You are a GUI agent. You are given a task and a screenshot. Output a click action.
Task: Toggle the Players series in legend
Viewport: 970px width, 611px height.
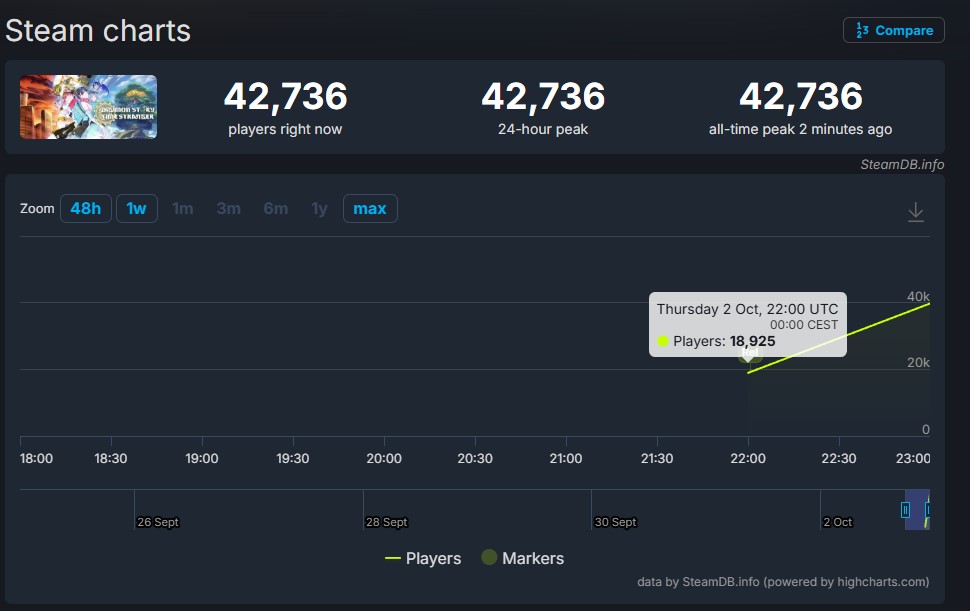423,558
